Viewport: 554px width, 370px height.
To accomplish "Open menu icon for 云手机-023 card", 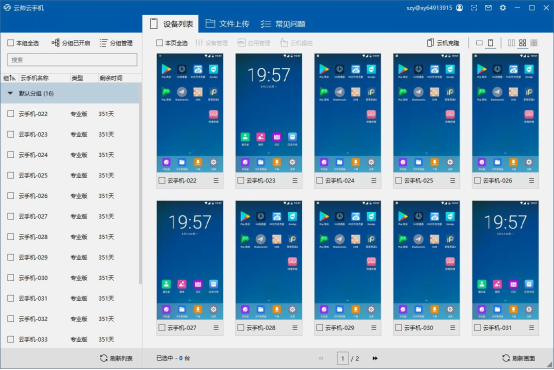I will coord(295,181).
